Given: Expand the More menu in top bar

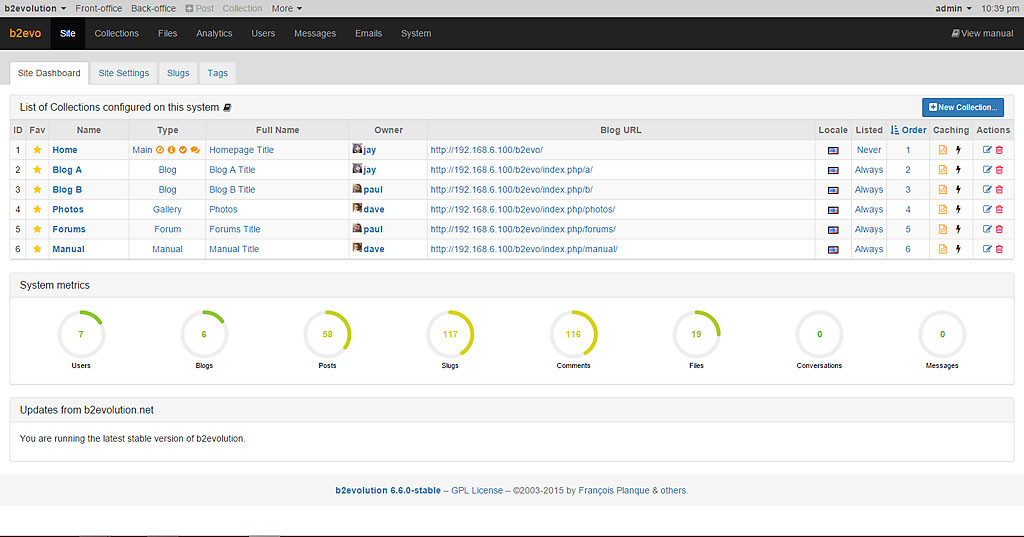Looking at the screenshot, I should [x=286, y=8].
